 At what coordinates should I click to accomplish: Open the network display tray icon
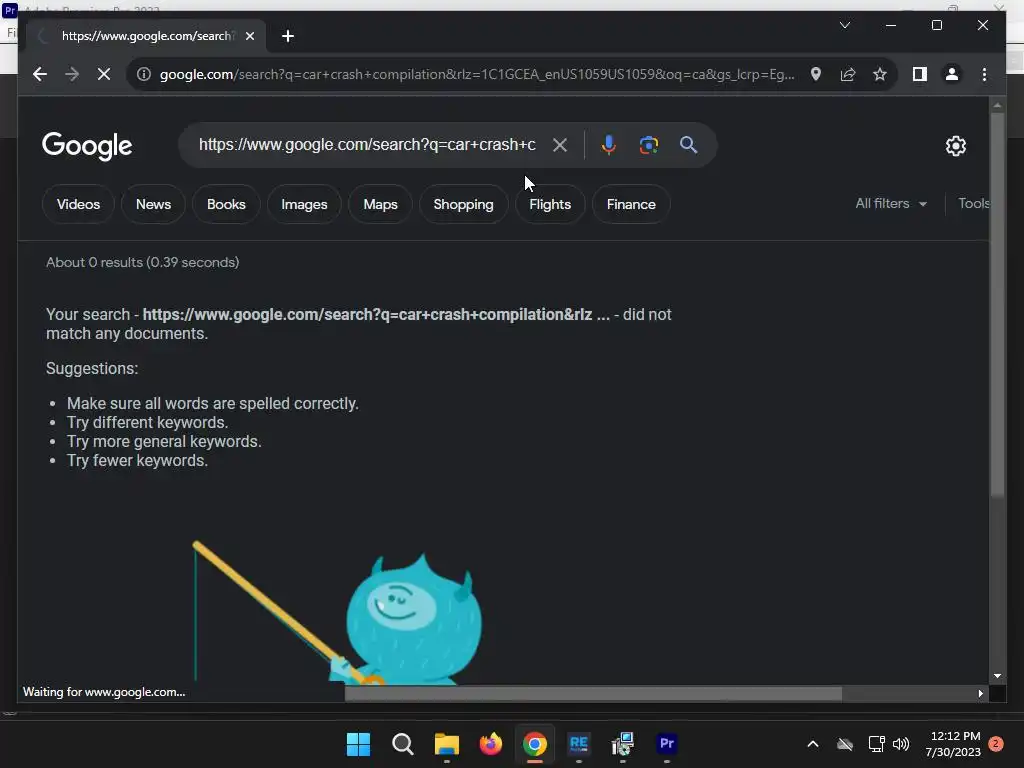876,744
